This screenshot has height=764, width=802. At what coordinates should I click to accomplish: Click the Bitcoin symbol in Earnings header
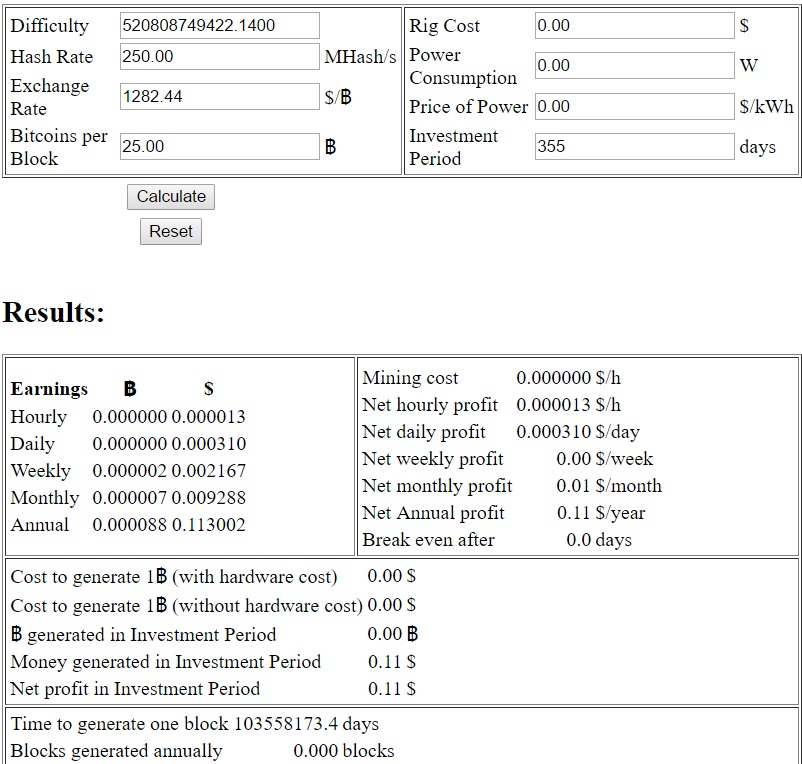130,389
